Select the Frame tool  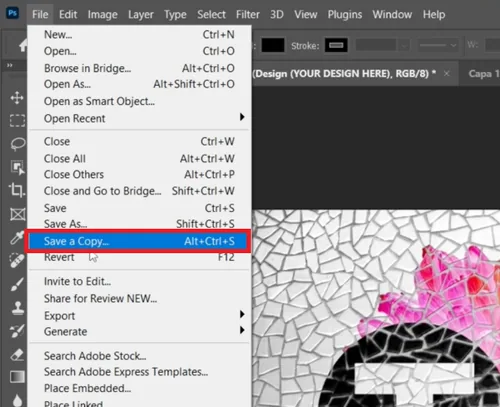tap(17, 214)
